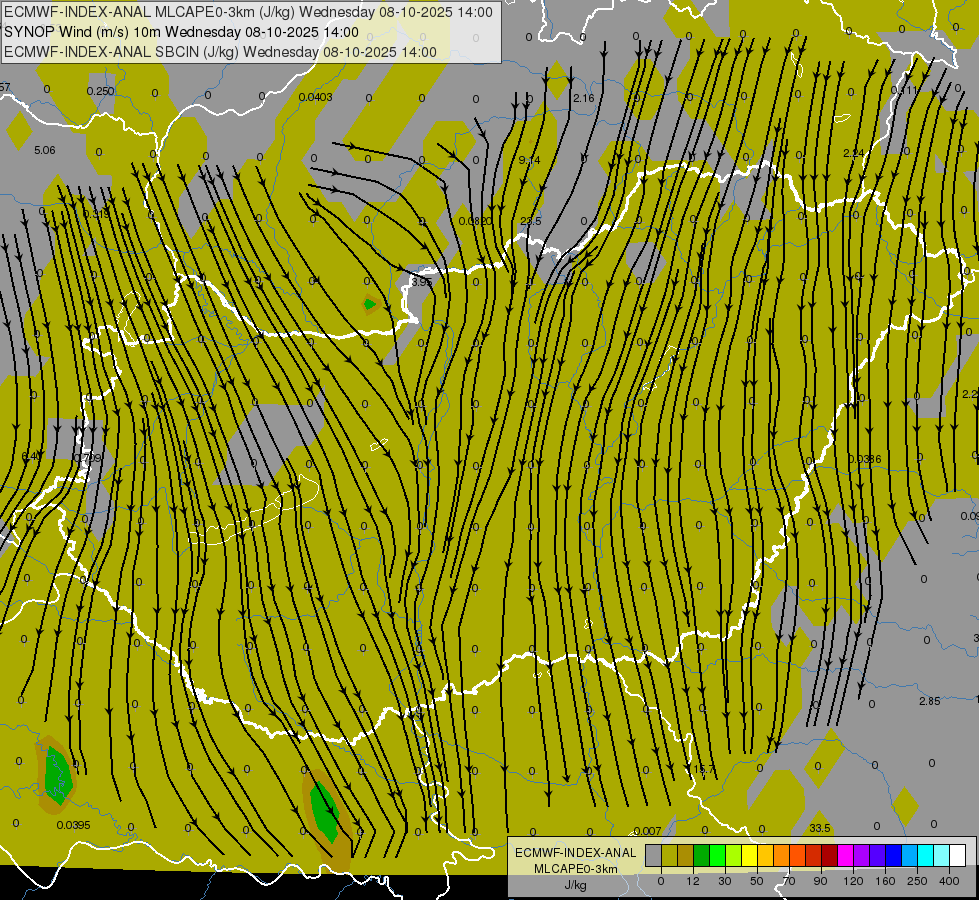This screenshot has height=900, width=979.
Task: Select the 5.06 value label
Action: tap(44, 150)
